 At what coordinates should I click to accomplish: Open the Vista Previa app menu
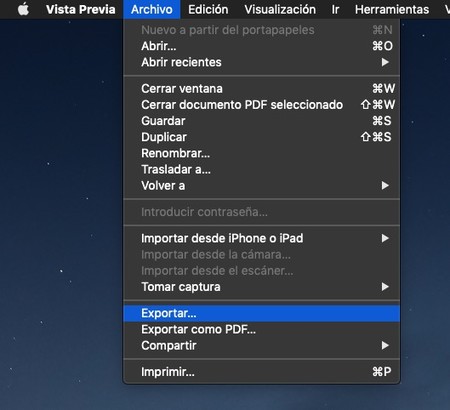(81, 9)
